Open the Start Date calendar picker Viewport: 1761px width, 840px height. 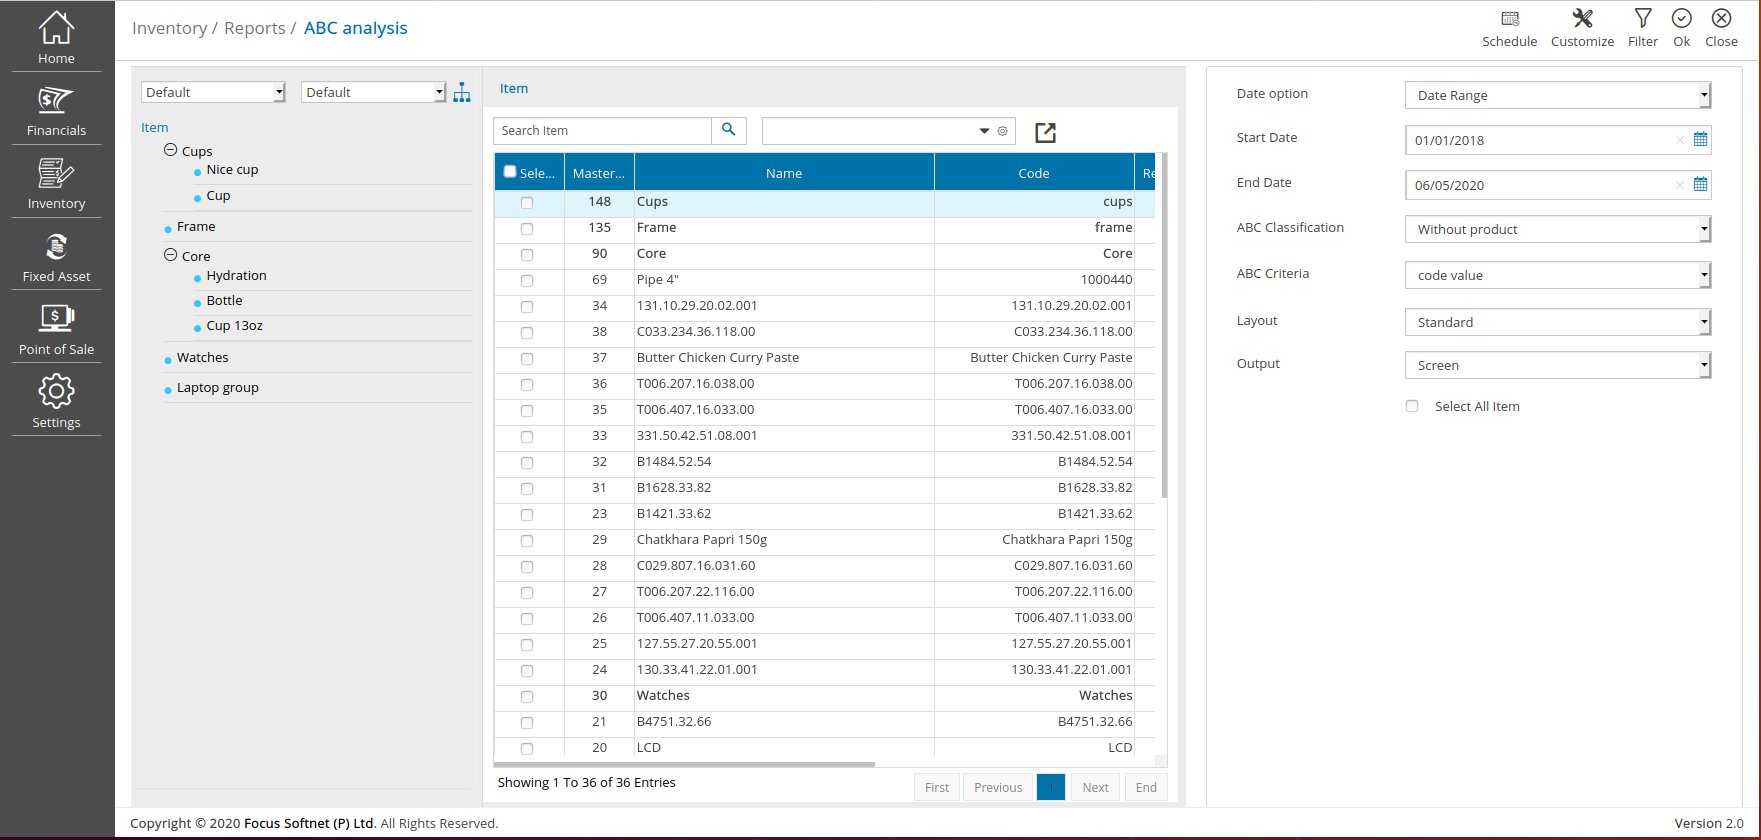pyautogui.click(x=1700, y=140)
